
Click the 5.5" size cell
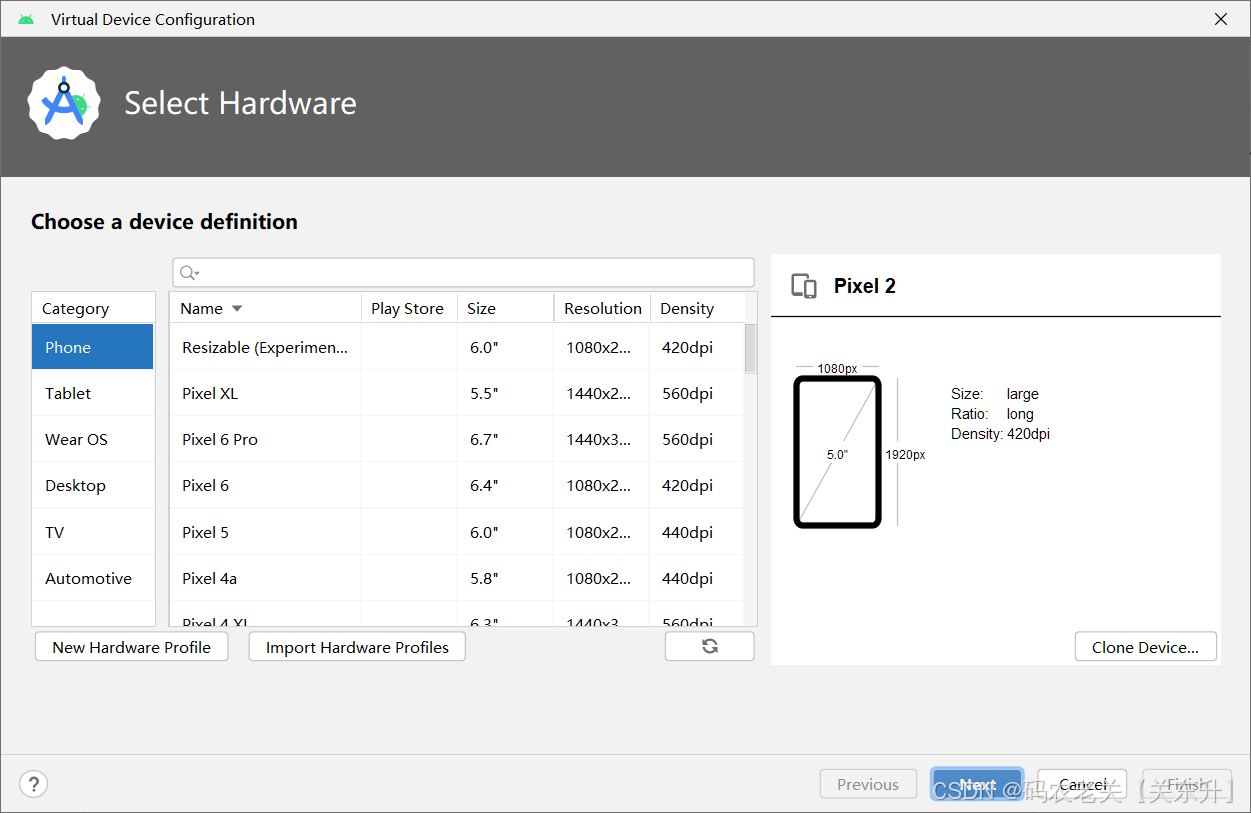(484, 393)
